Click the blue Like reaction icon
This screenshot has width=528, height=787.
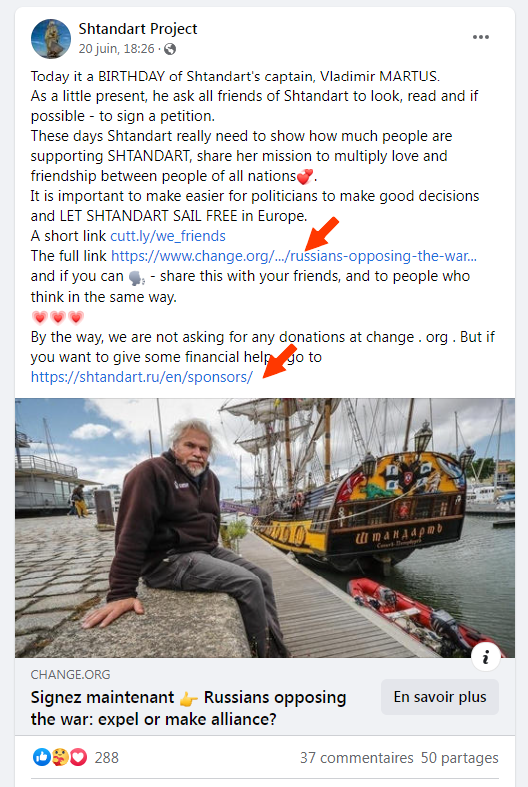tap(42, 757)
